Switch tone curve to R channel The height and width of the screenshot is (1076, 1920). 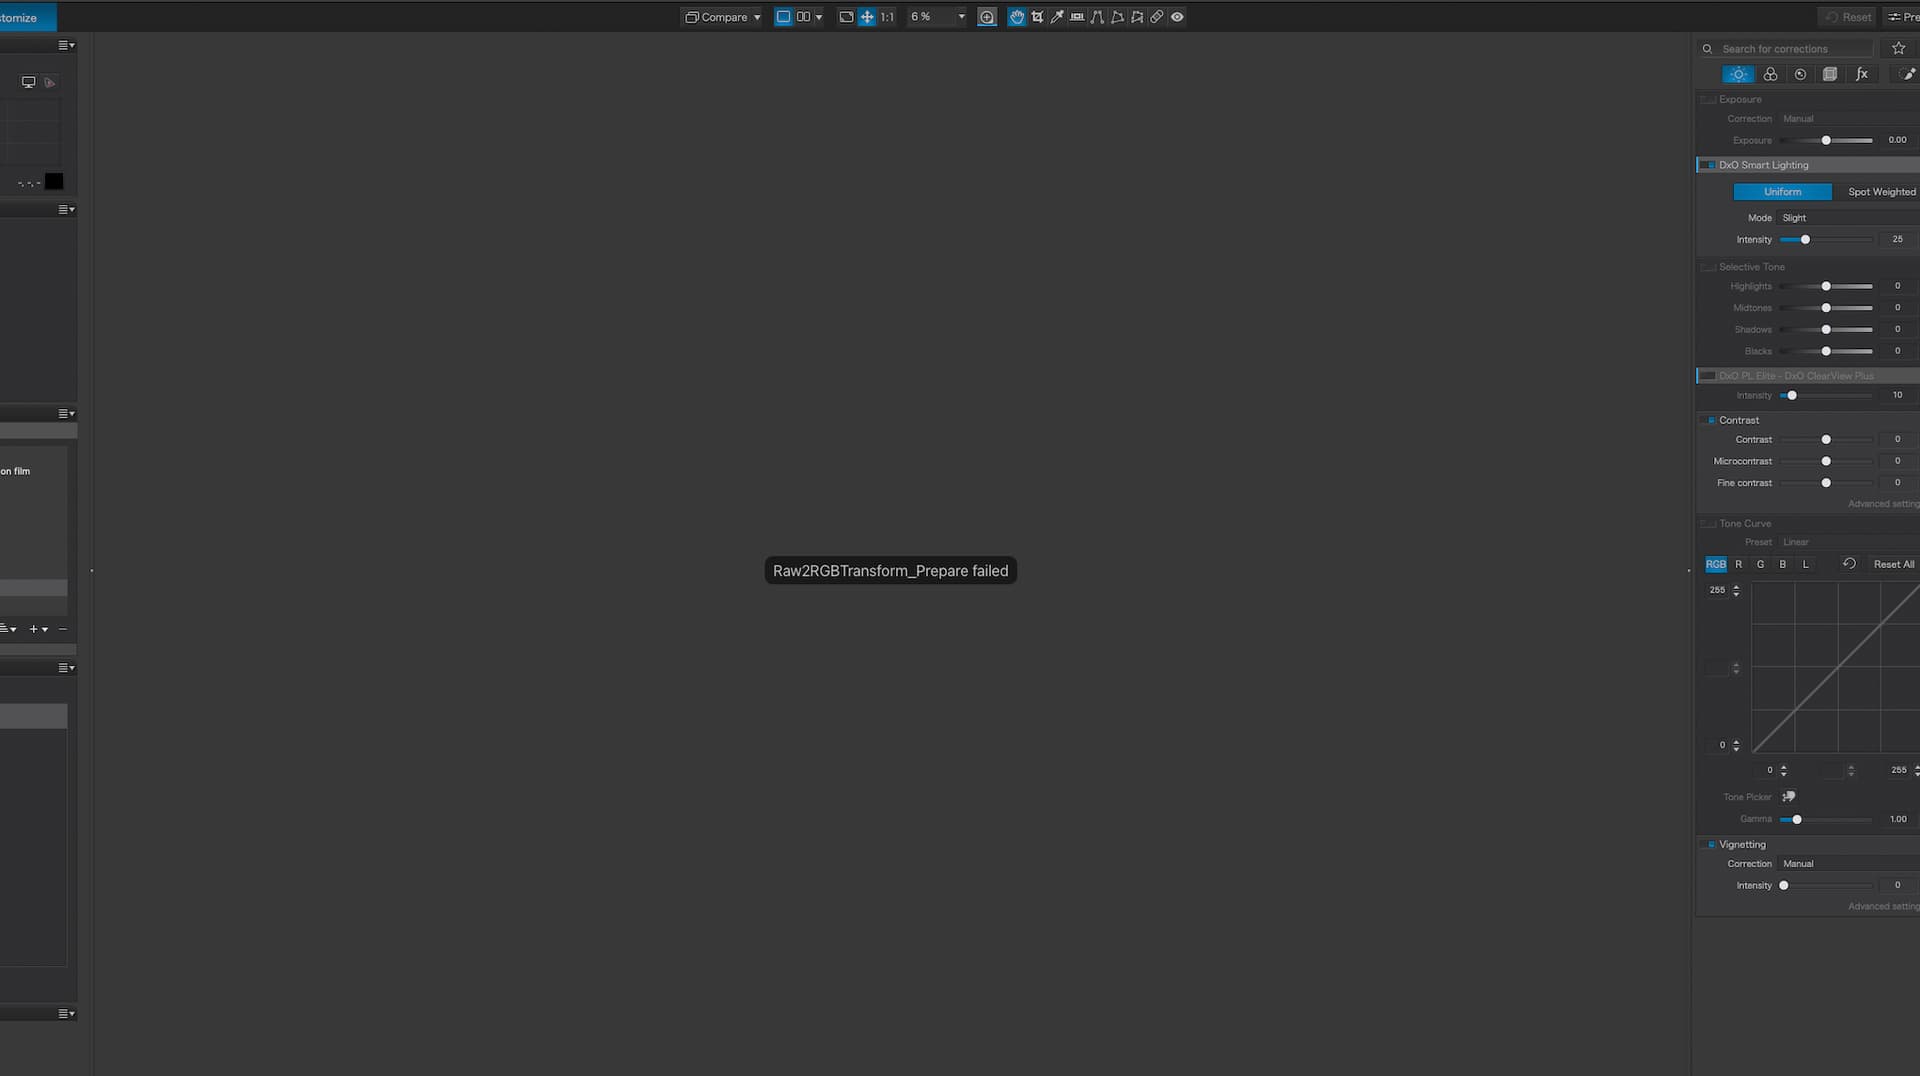pos(1739,565)
